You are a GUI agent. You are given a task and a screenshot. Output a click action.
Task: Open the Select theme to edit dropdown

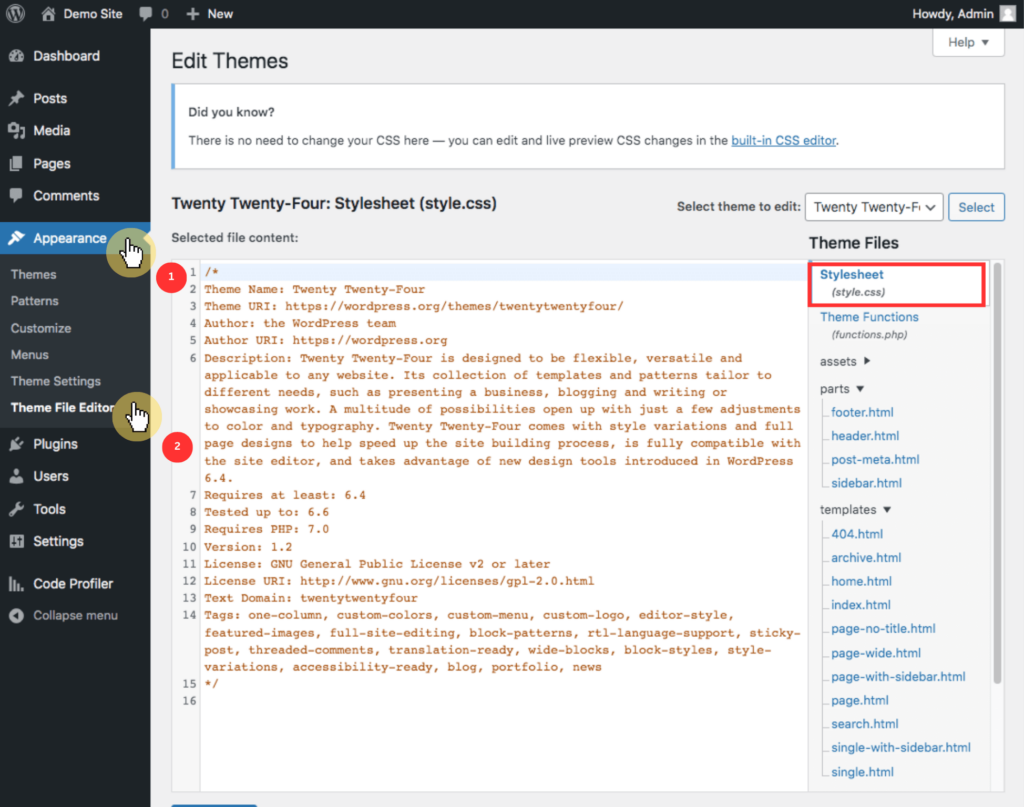tap(874, 207)
